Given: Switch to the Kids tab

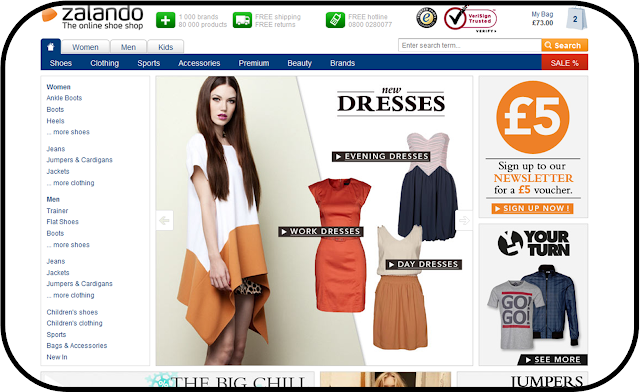Looking at the screenshot, I should tap(165, 47).
